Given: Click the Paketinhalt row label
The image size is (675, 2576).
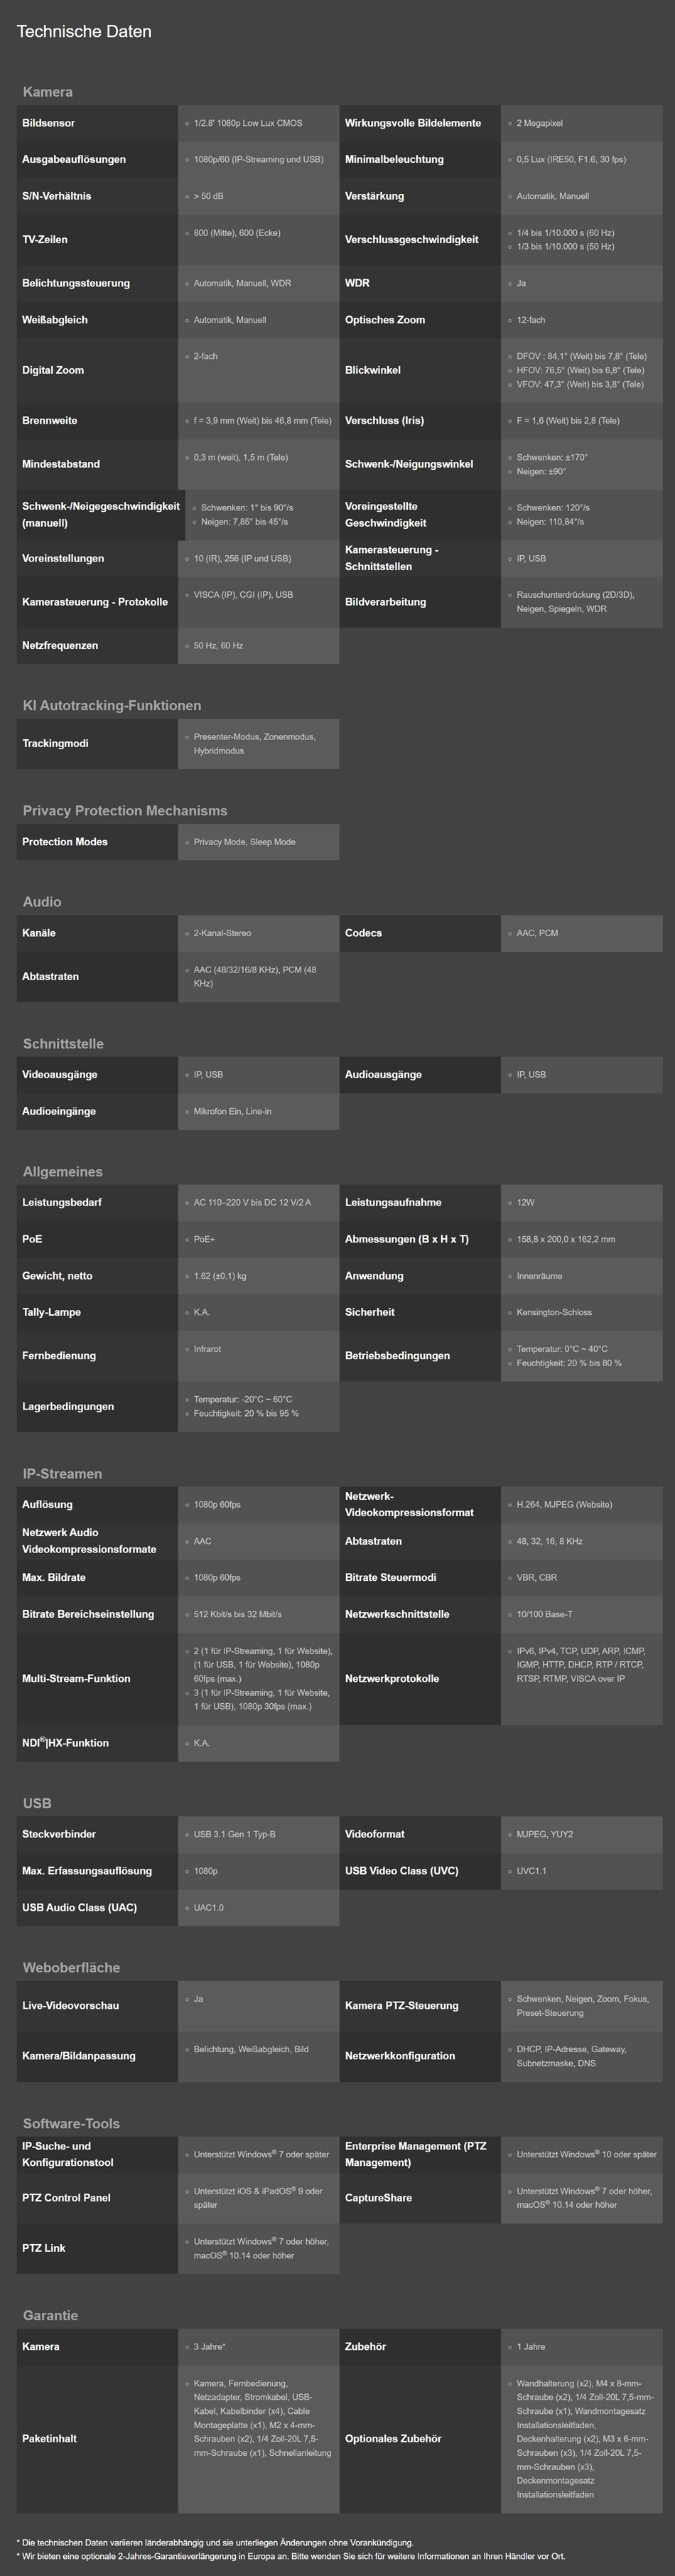Looking at the screenshot, I should tap(50, 2439).
